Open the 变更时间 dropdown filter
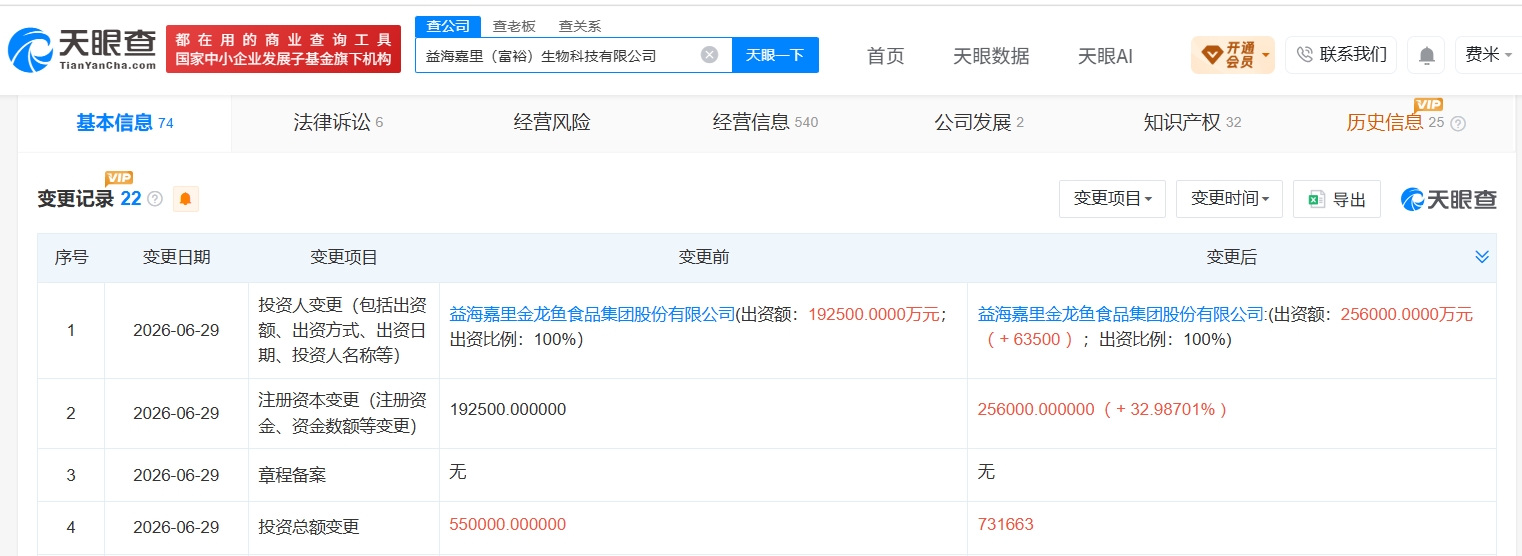The image size is (1522, 556). point(1229,199)
